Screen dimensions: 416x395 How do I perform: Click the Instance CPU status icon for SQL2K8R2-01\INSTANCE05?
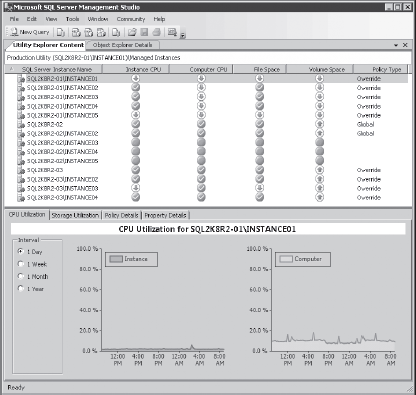(x=135, y=115)
